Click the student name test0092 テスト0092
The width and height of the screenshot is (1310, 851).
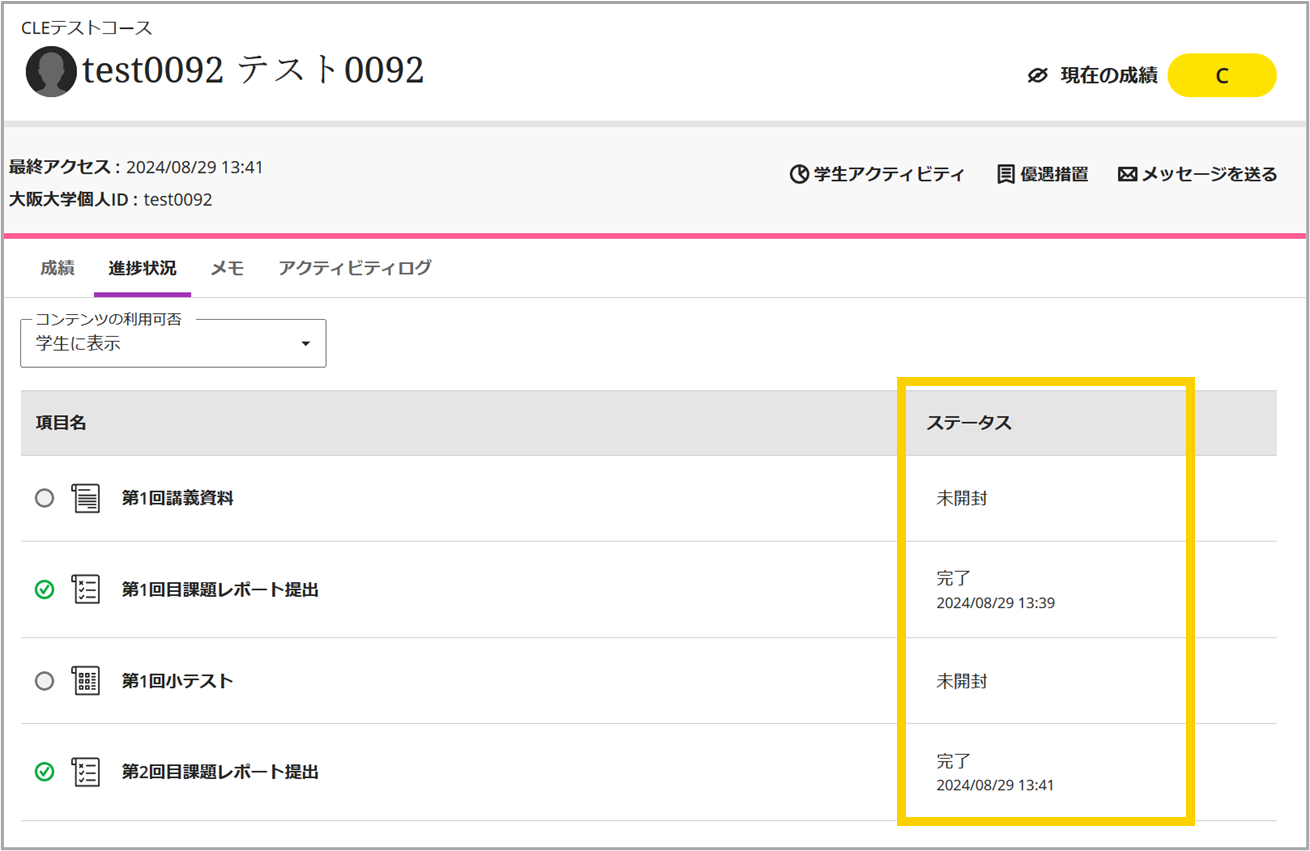tap(253, 70)
